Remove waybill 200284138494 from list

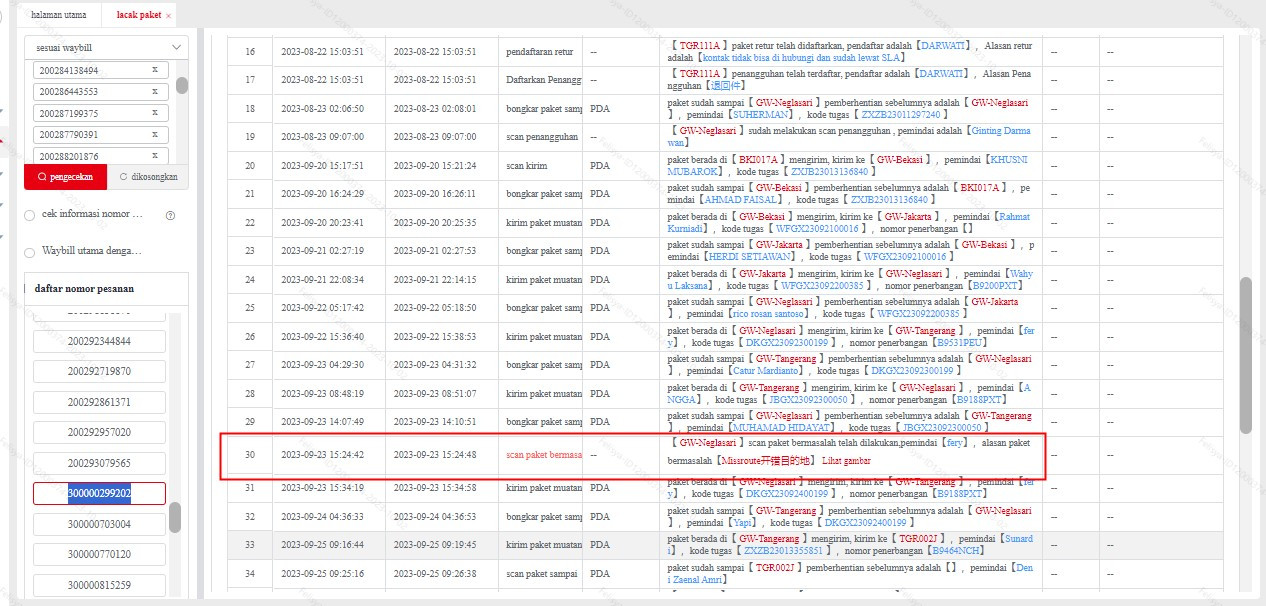(154, 70)
